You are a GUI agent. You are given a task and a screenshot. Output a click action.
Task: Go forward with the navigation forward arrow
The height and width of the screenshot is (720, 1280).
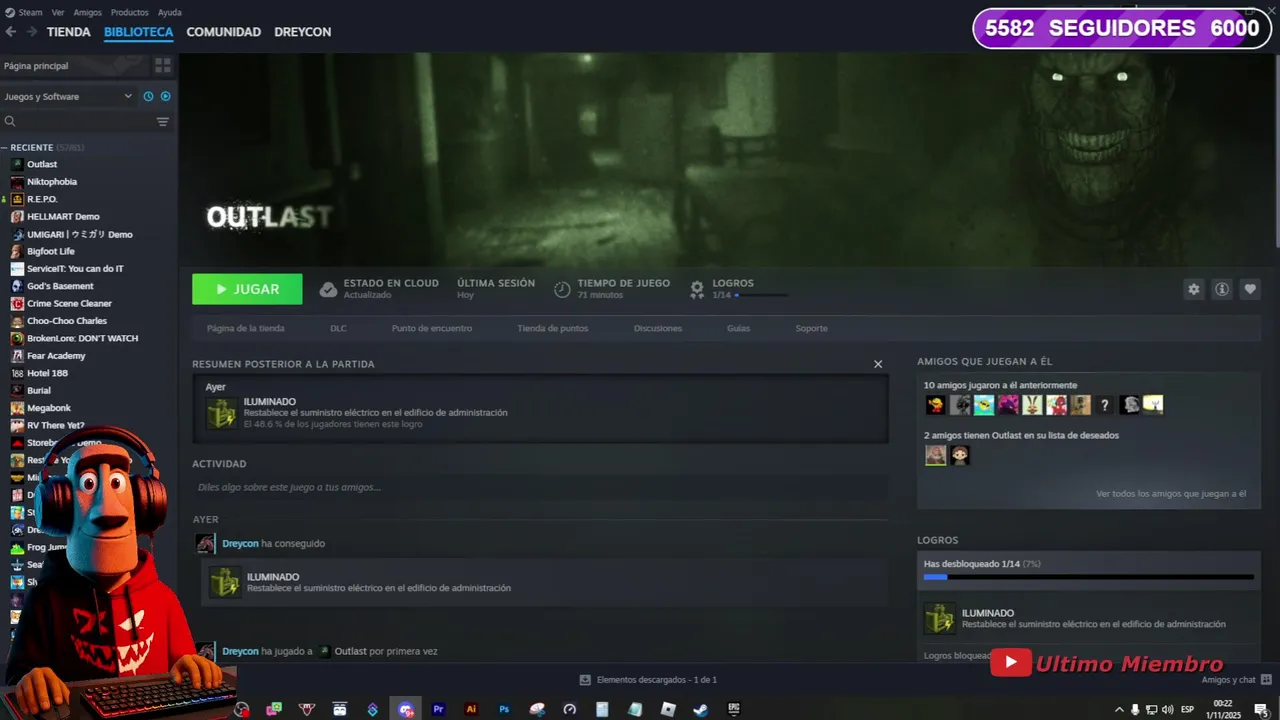pyautogui.click(x=32, y=32)
